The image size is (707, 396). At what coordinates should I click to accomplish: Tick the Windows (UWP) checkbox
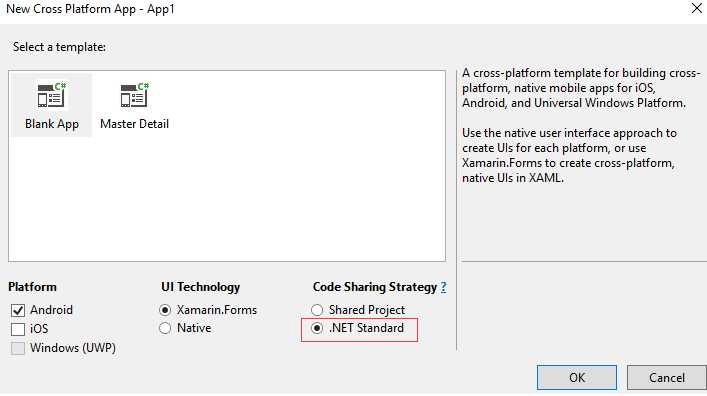pyautogui.click(x=18, y=348)
